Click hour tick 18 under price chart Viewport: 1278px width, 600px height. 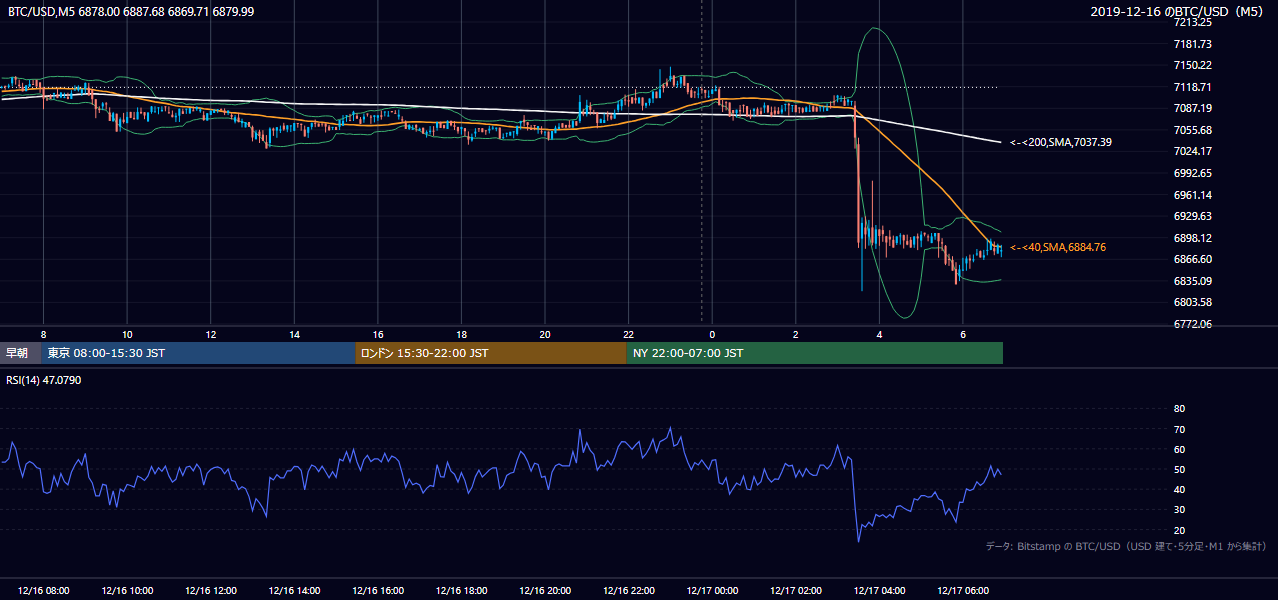461,334
